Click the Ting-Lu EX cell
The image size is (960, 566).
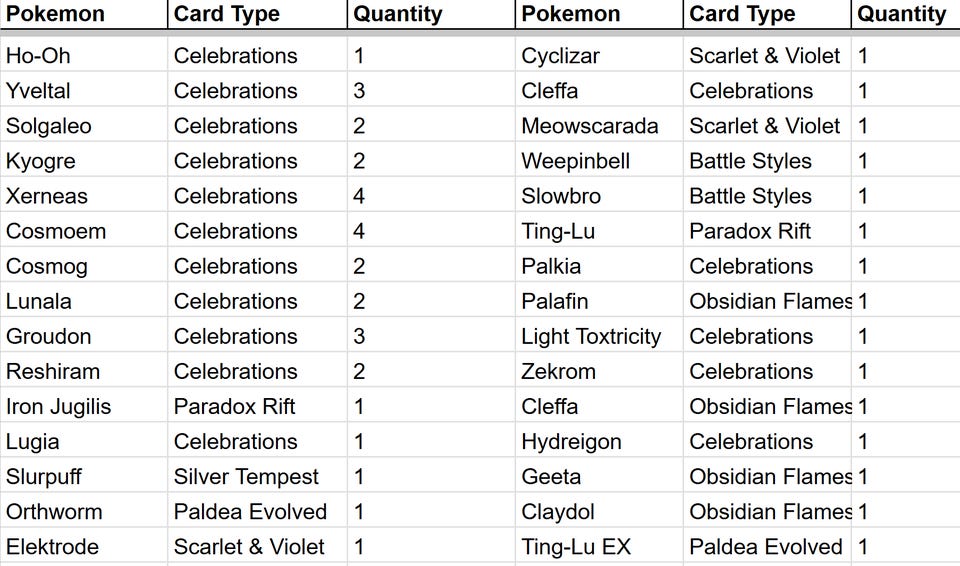pyautogui.click(x=568, y=547)
